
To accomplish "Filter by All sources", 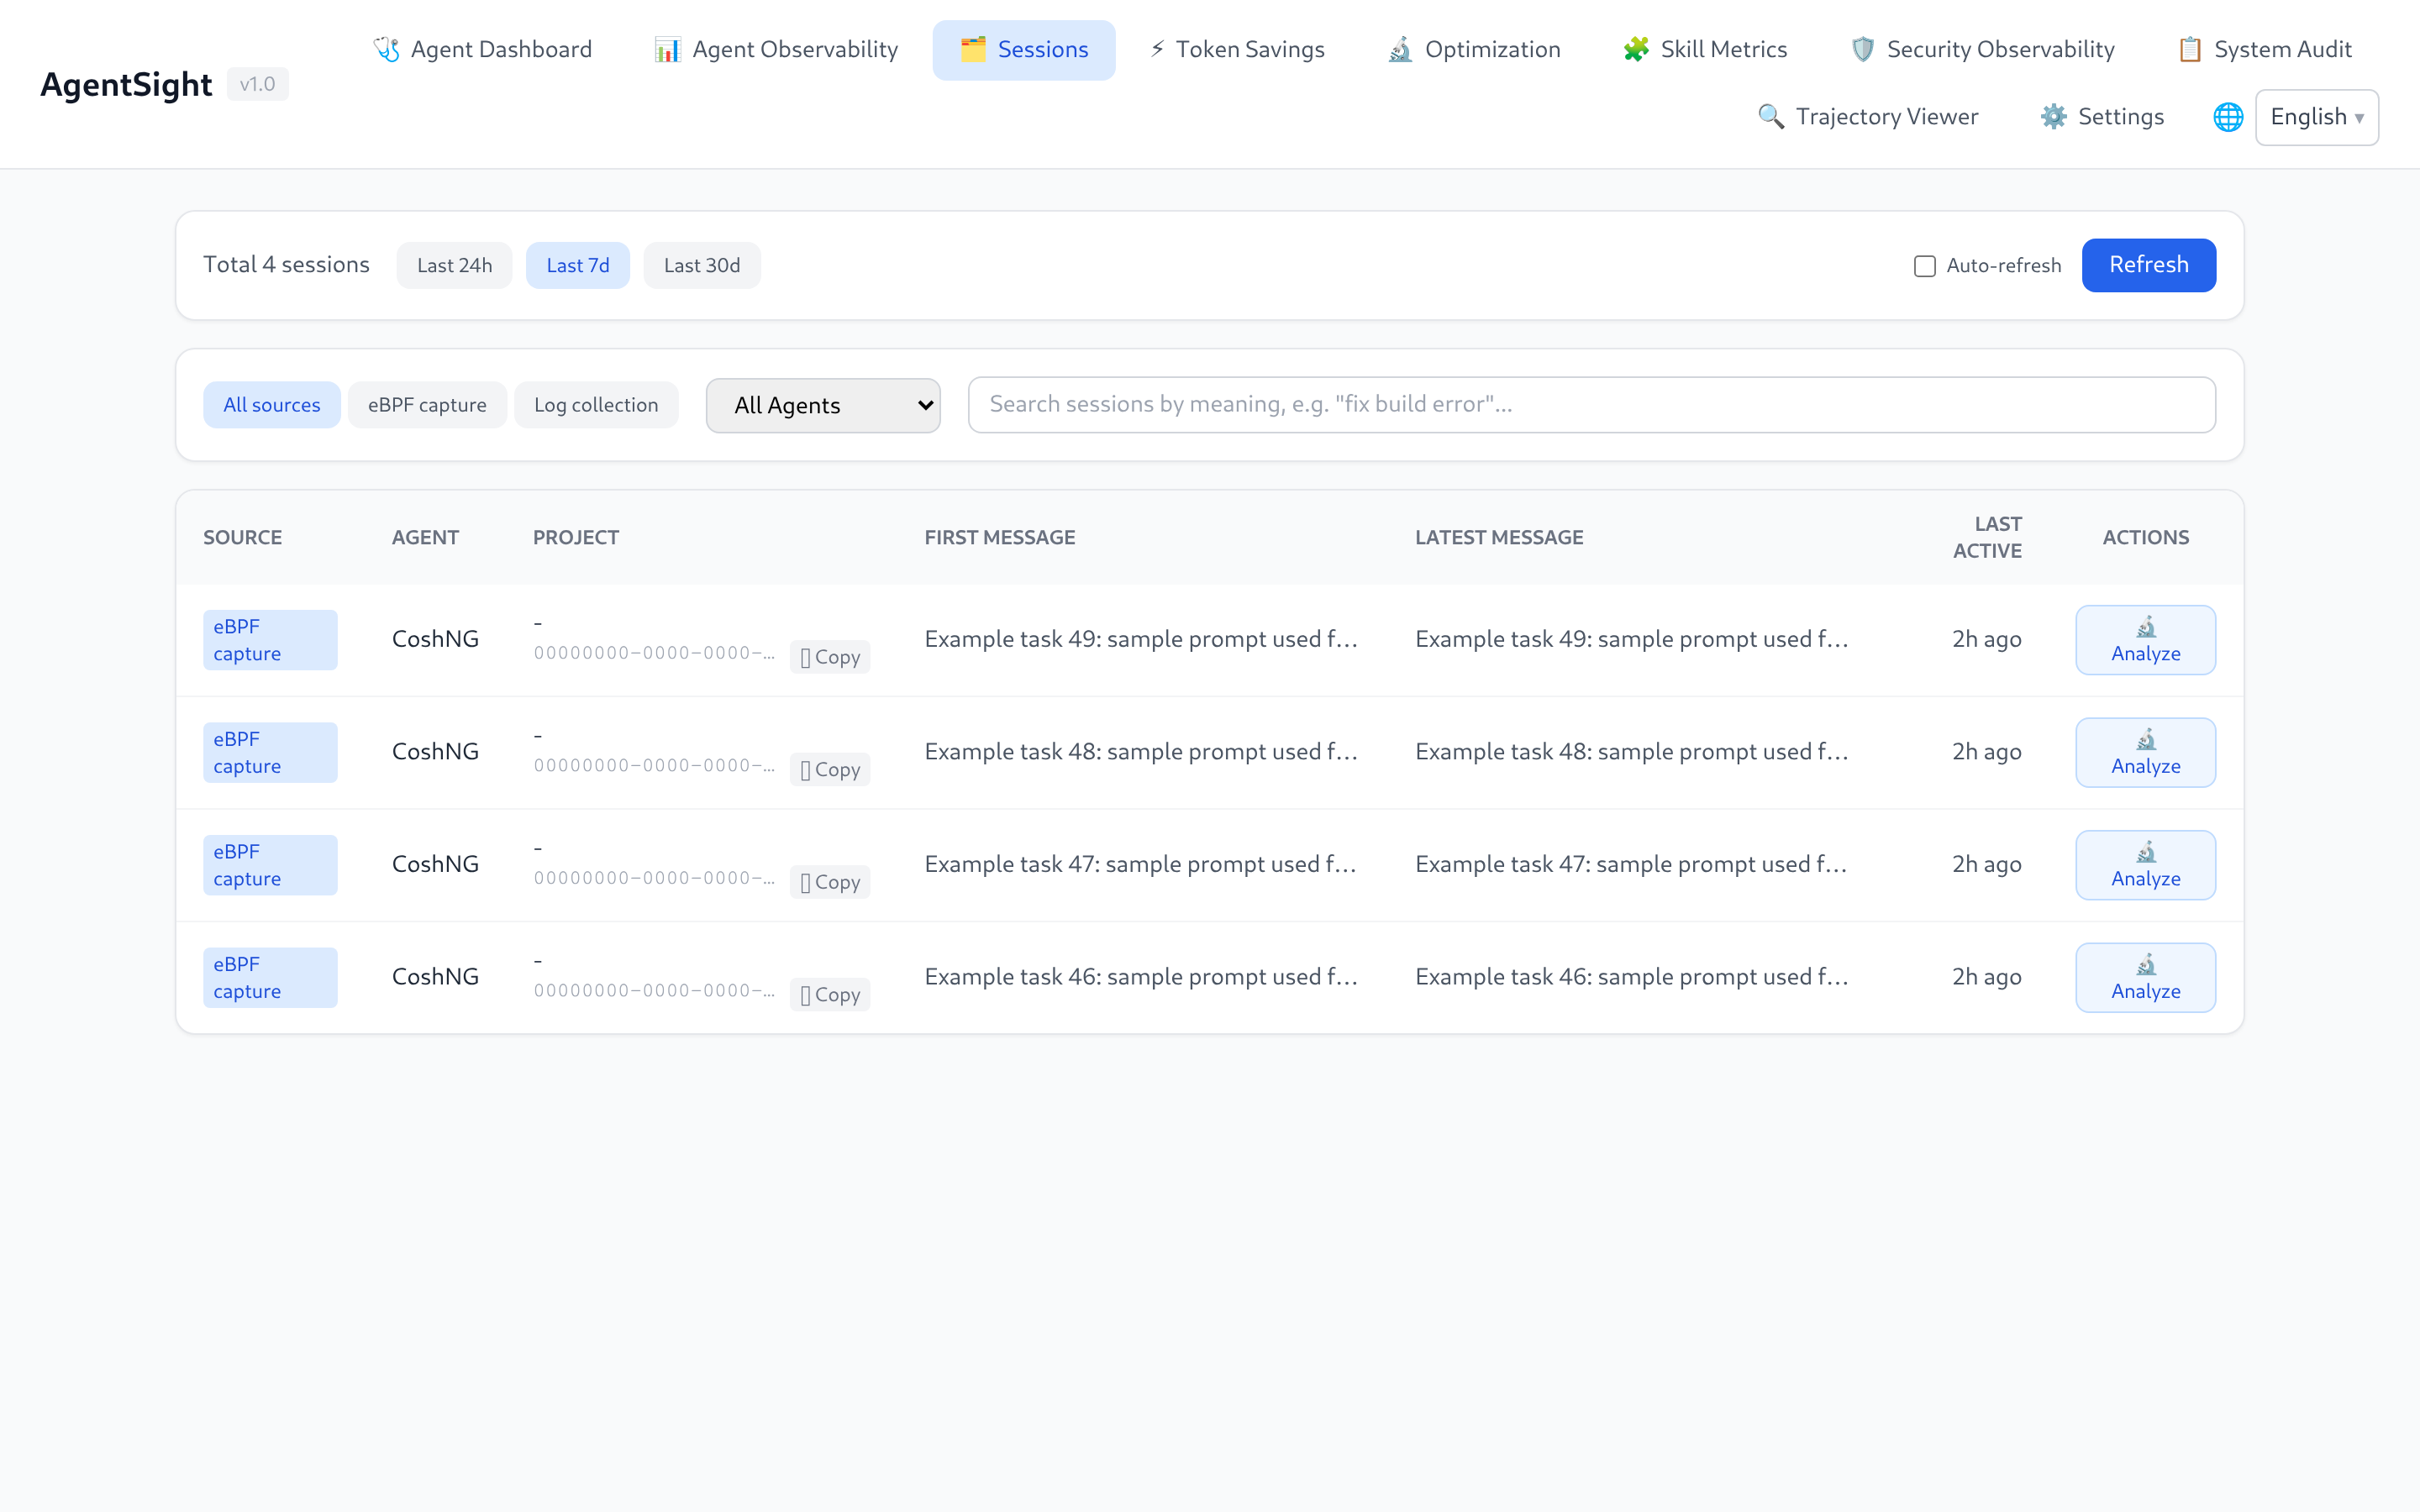I will (x=272, y=405).
